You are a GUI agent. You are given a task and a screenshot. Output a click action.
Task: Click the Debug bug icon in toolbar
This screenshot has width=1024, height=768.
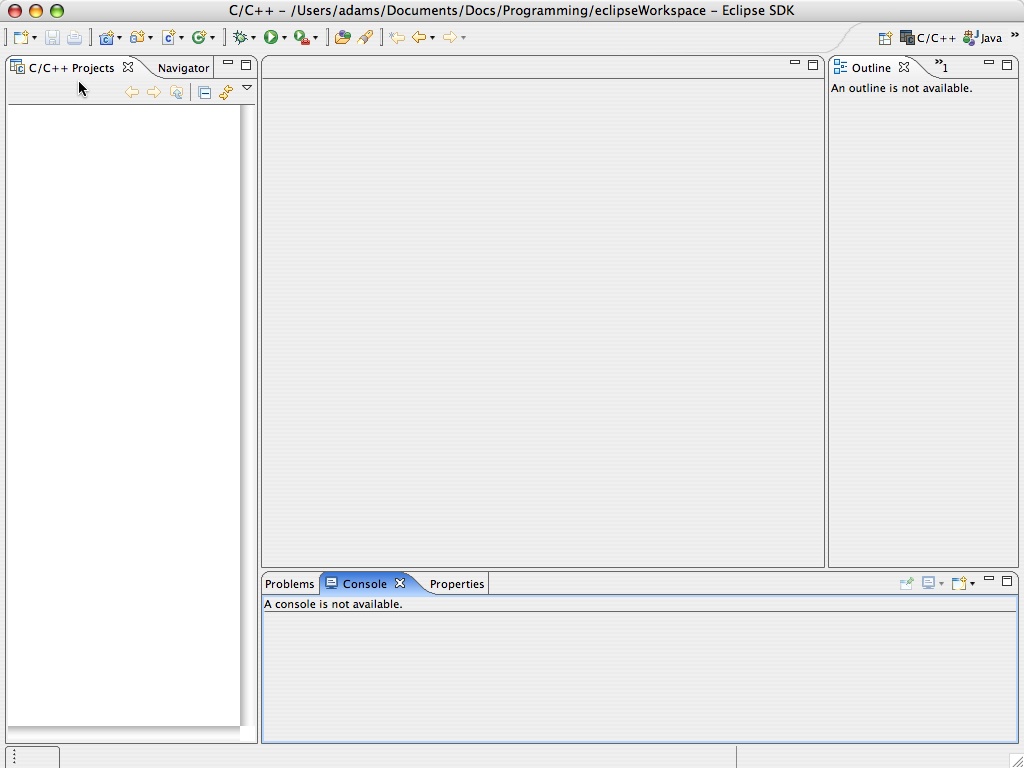point(240,38)
